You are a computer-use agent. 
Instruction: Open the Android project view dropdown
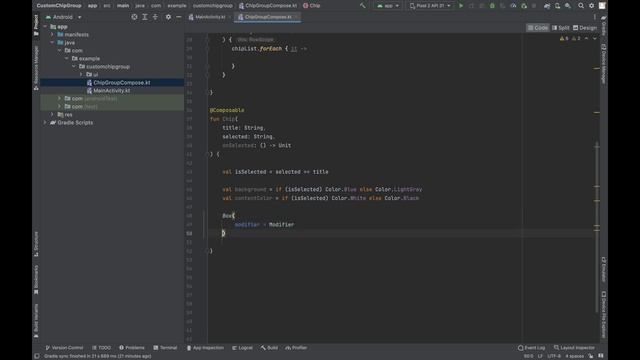(63, 17)
